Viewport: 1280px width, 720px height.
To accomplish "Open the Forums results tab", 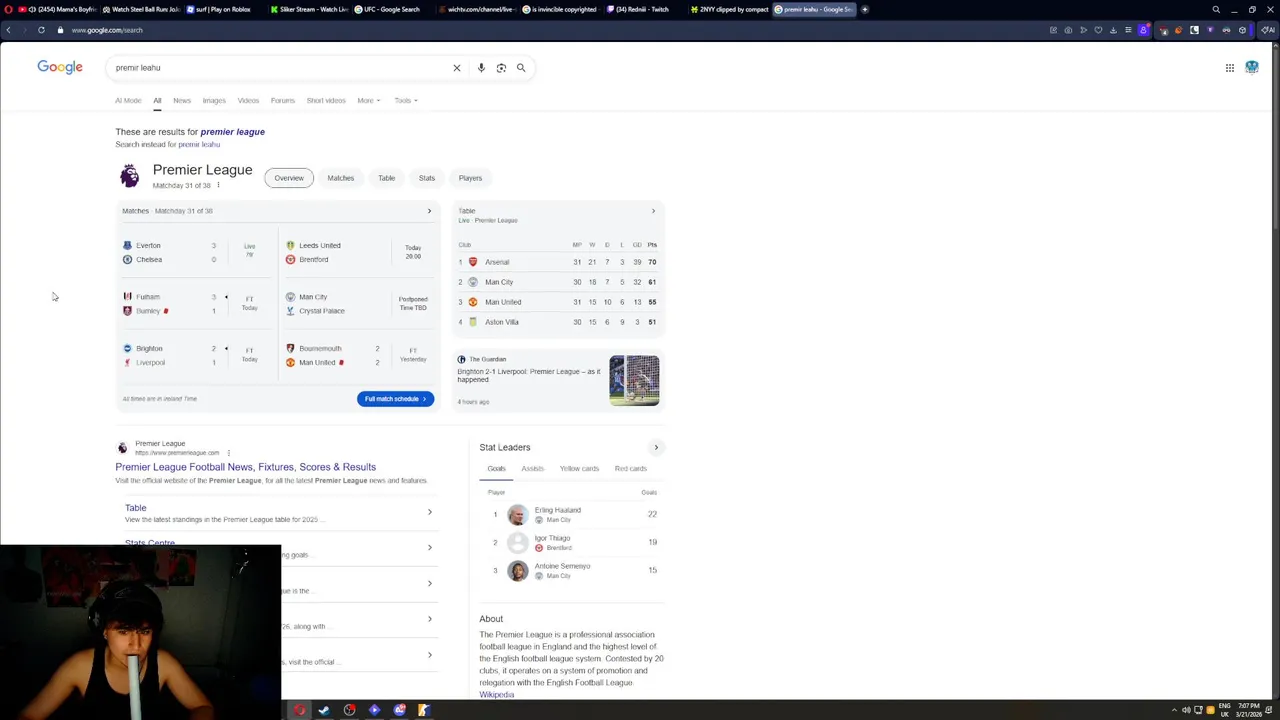I will pos(283,100).
